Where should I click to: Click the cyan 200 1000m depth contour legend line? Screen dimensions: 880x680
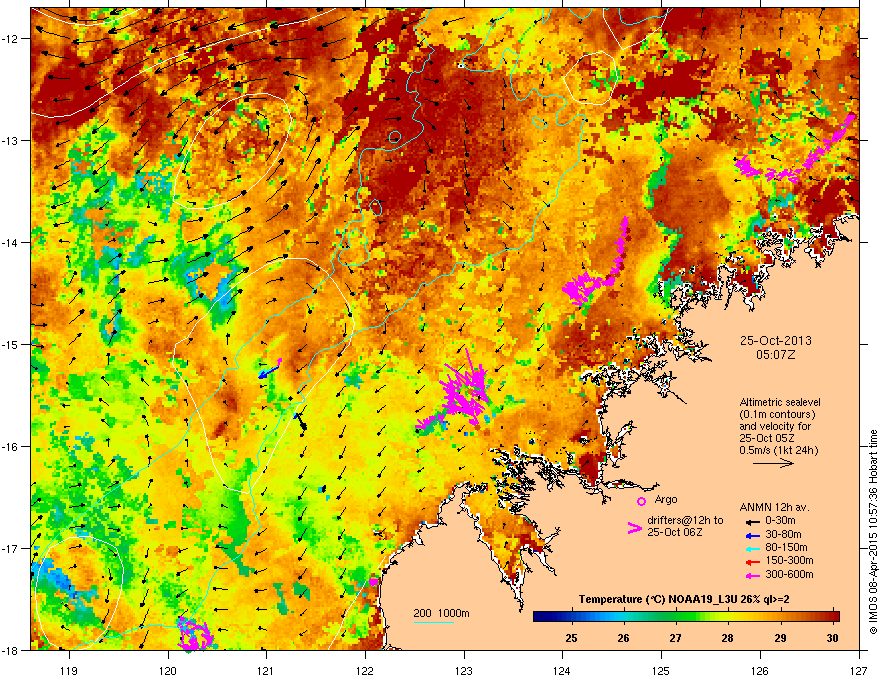tap(434, 622)
